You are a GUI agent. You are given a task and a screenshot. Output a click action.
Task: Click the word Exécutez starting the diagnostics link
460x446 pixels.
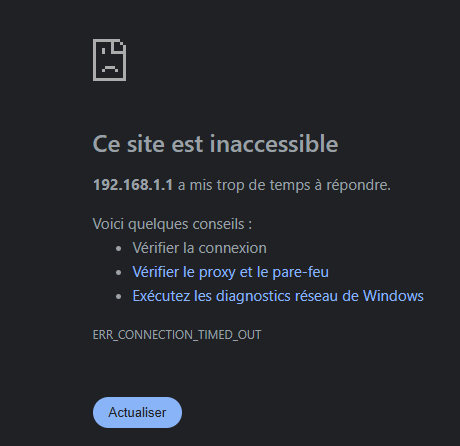(x=161, y=296)
